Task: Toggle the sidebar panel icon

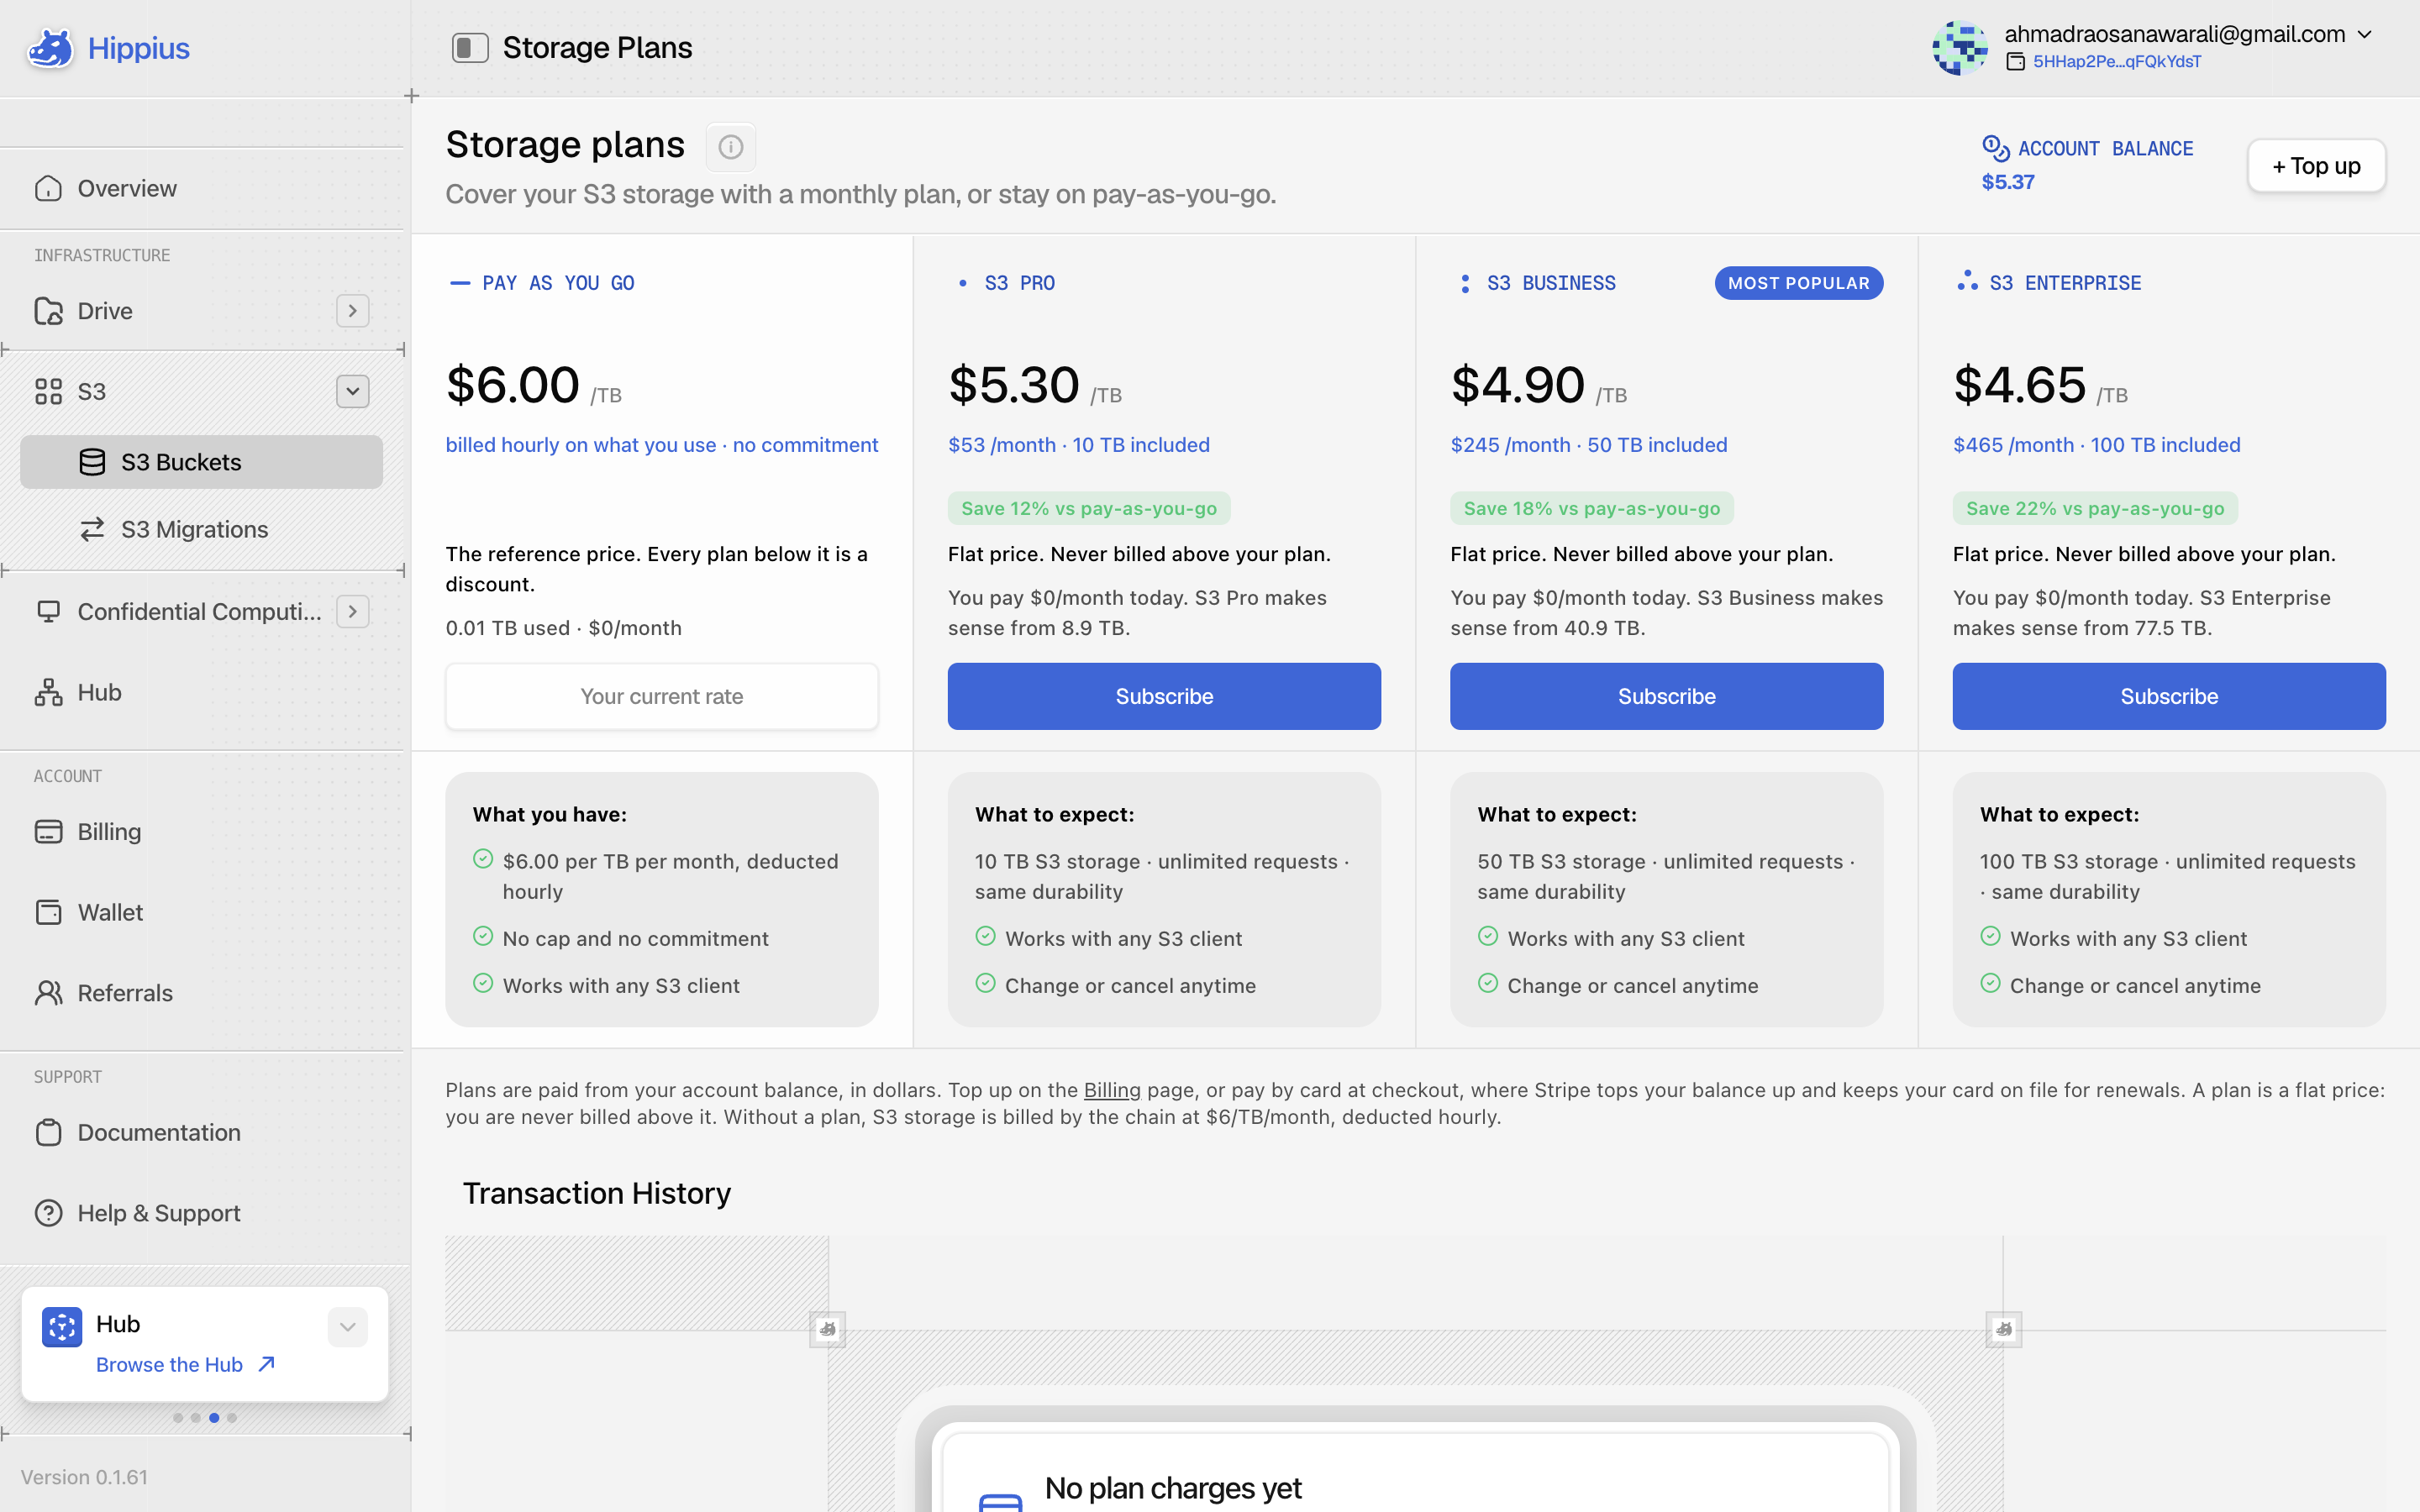Action: 470,48
